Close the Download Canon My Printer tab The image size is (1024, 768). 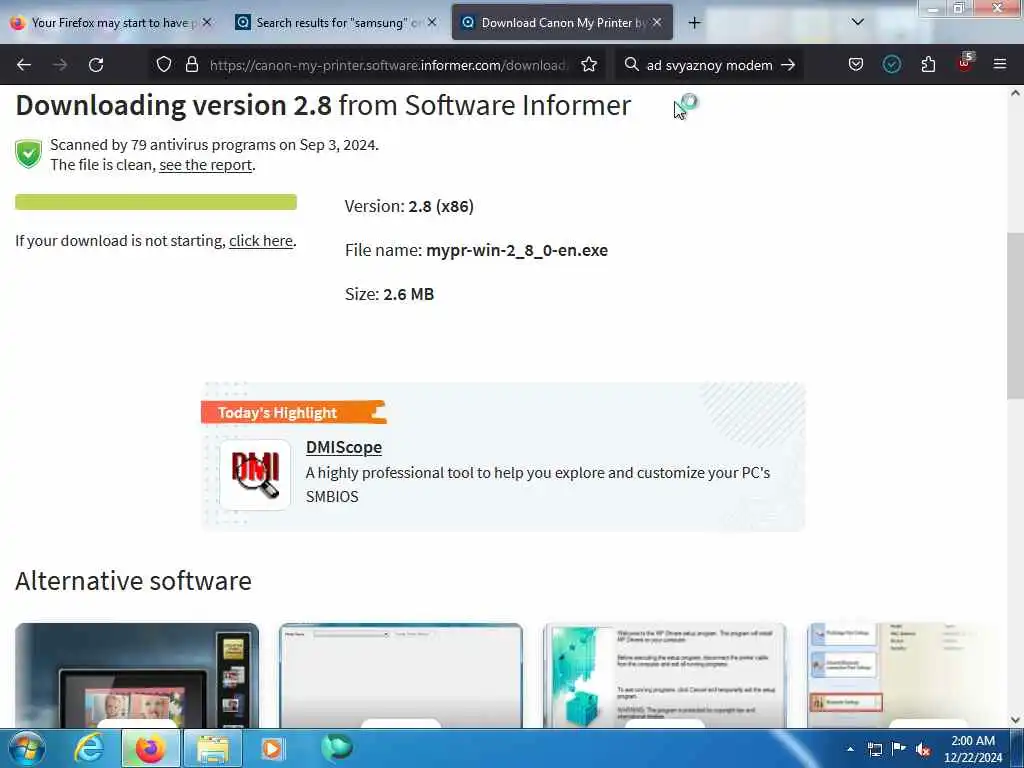pos(657,22)
